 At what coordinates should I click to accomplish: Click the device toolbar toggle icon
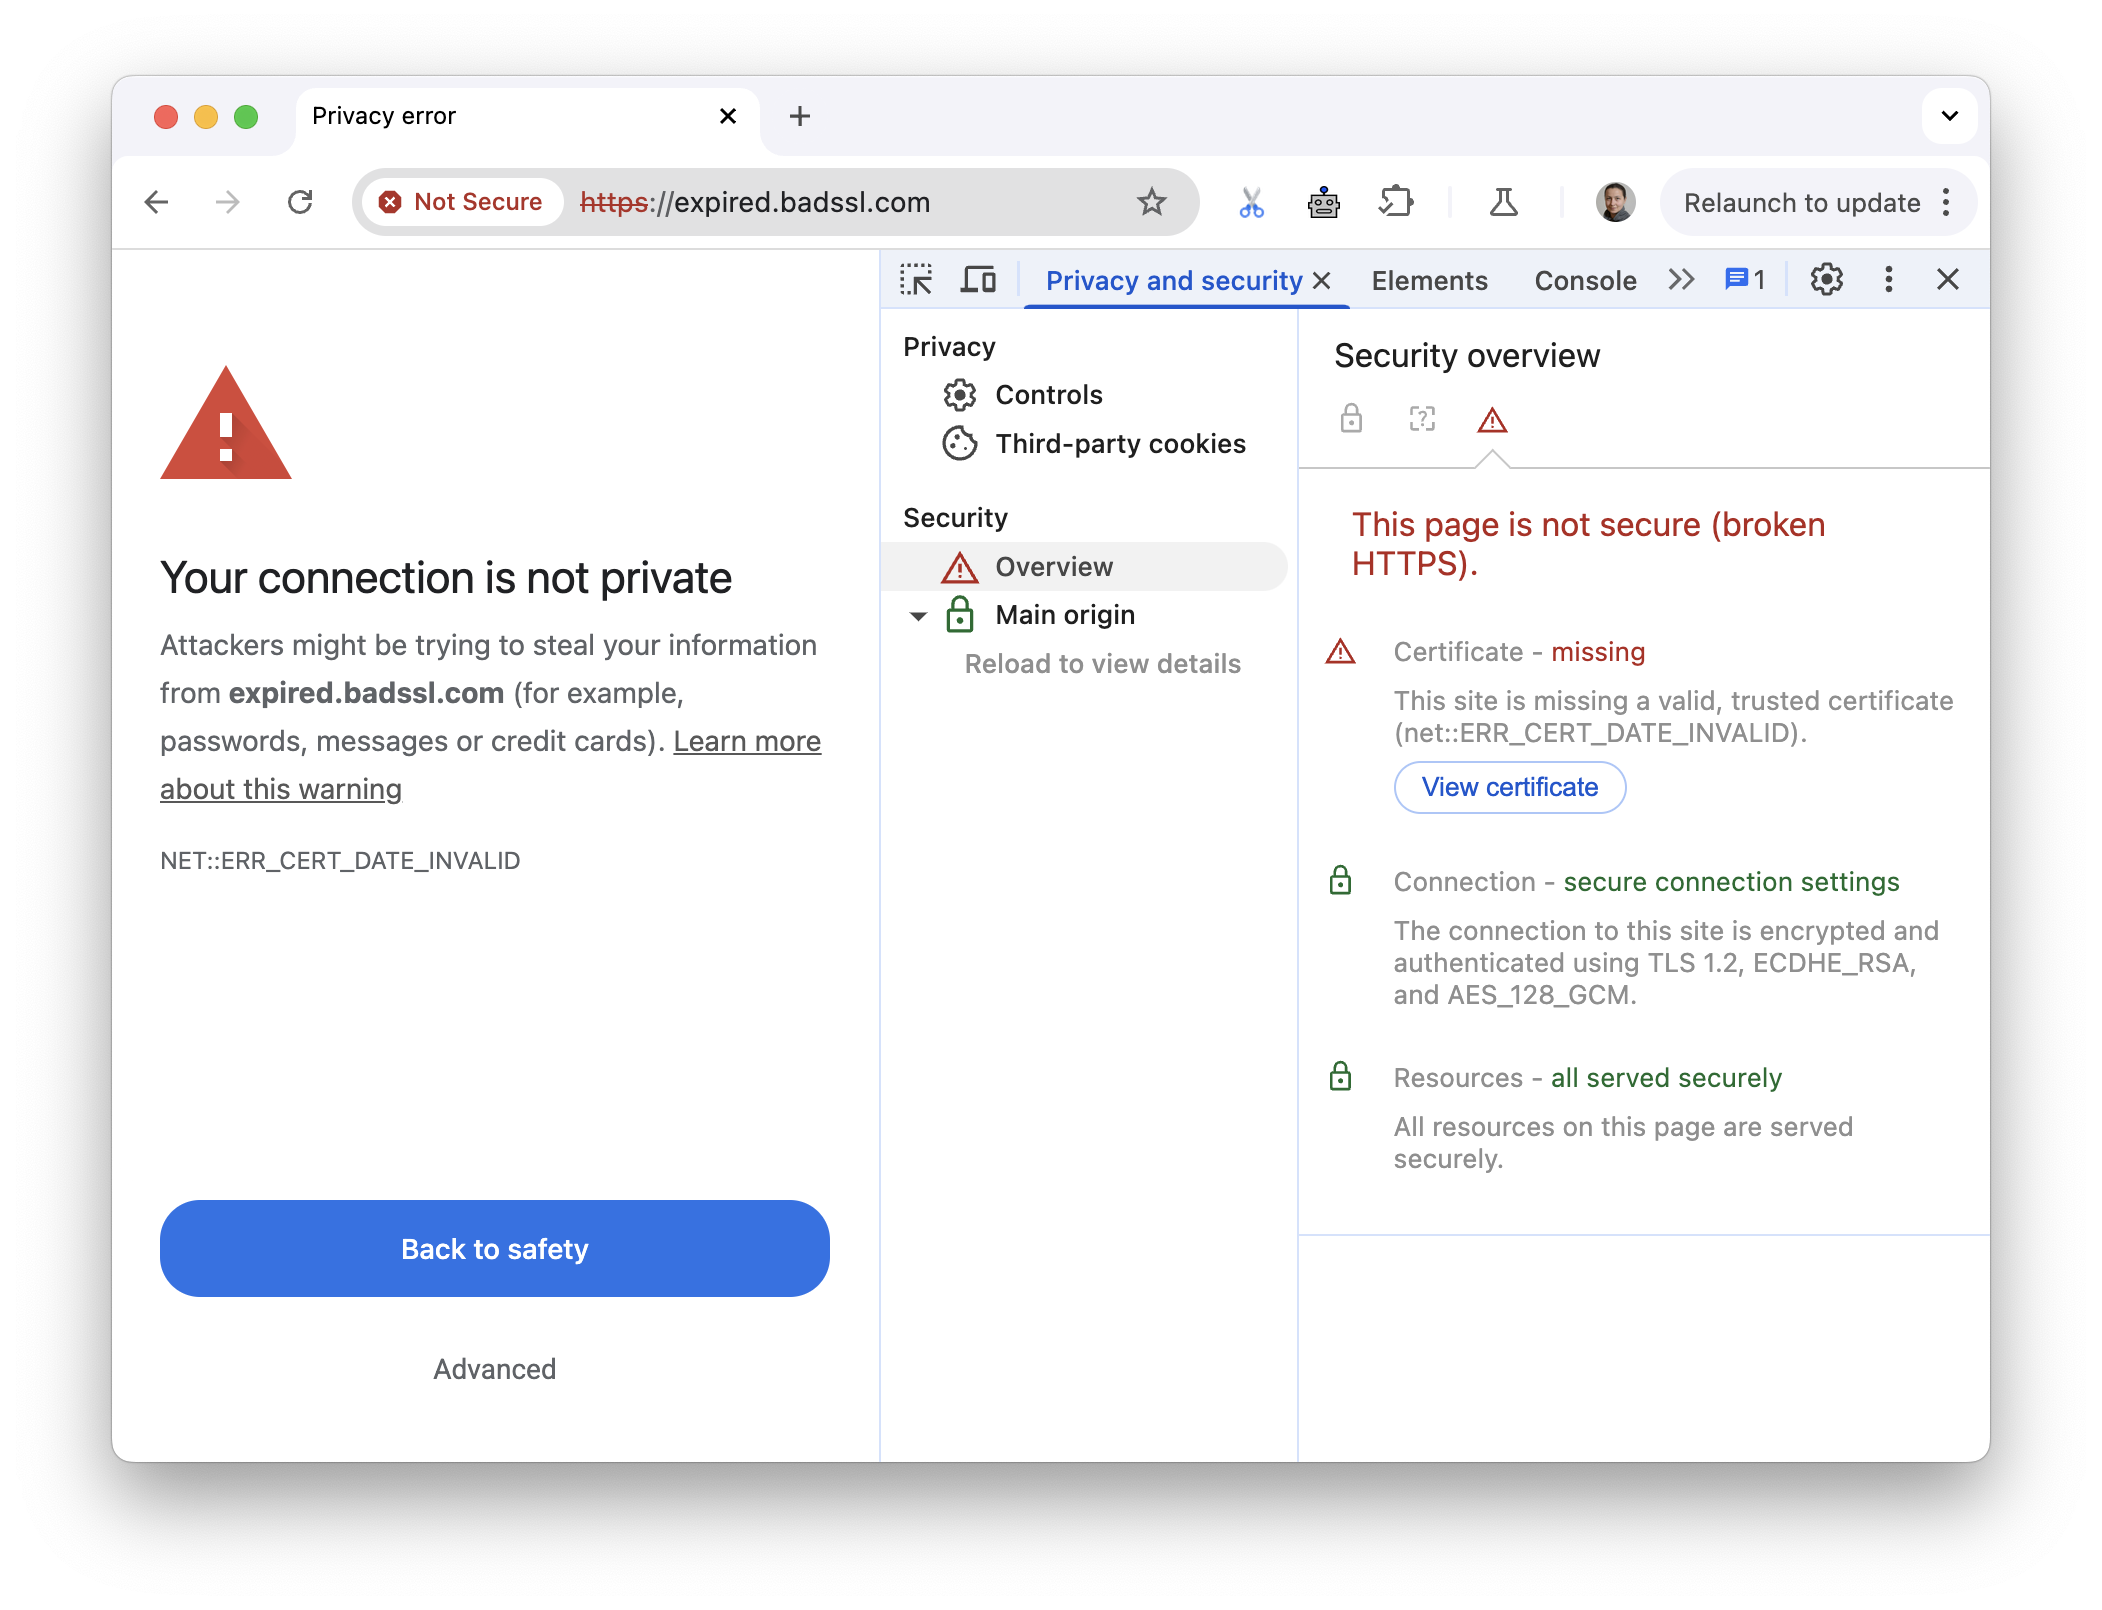tap(981, 279)
